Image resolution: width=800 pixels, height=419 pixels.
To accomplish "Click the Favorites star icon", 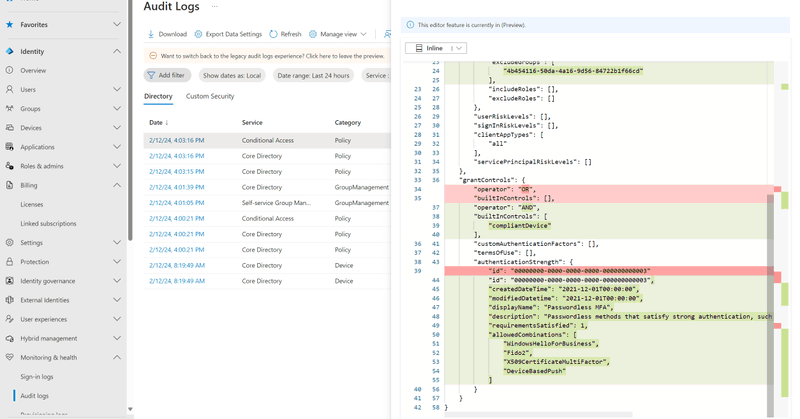I will click(9, 24).
